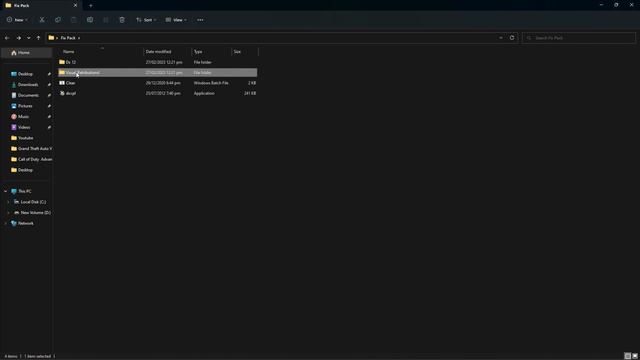Unpin Music using its pin icon
Viewport: 640px width, 360px height.
(x=49, y=116)
